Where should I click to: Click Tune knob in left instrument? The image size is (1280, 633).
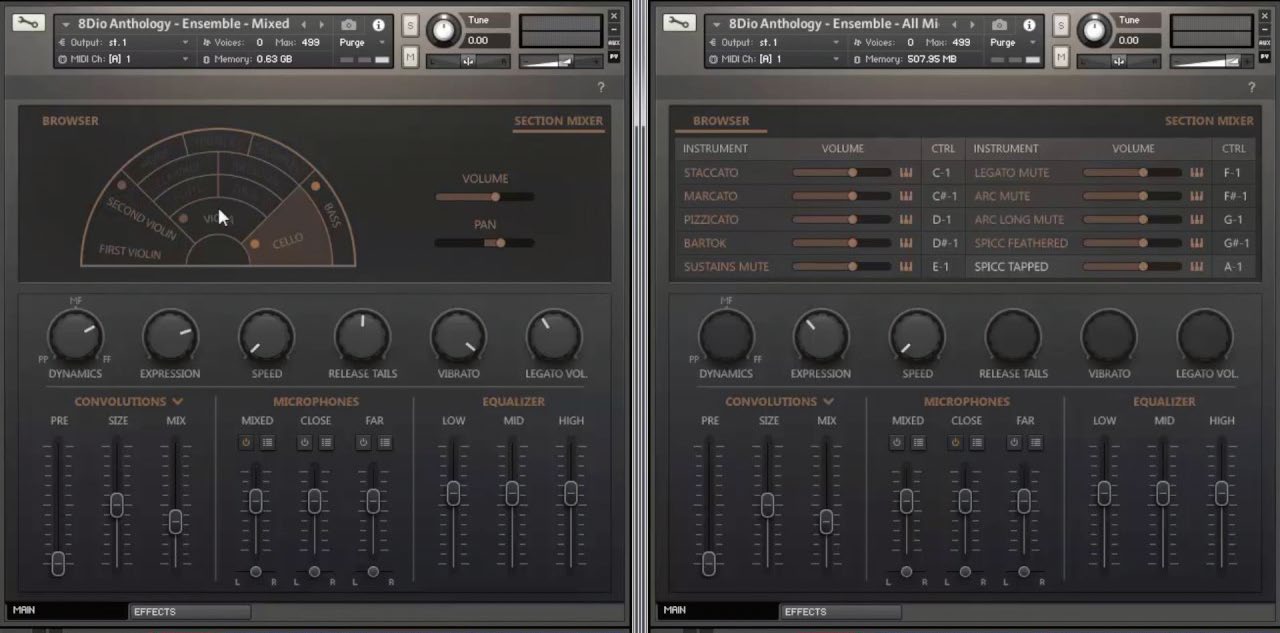(x=444, y=31)
